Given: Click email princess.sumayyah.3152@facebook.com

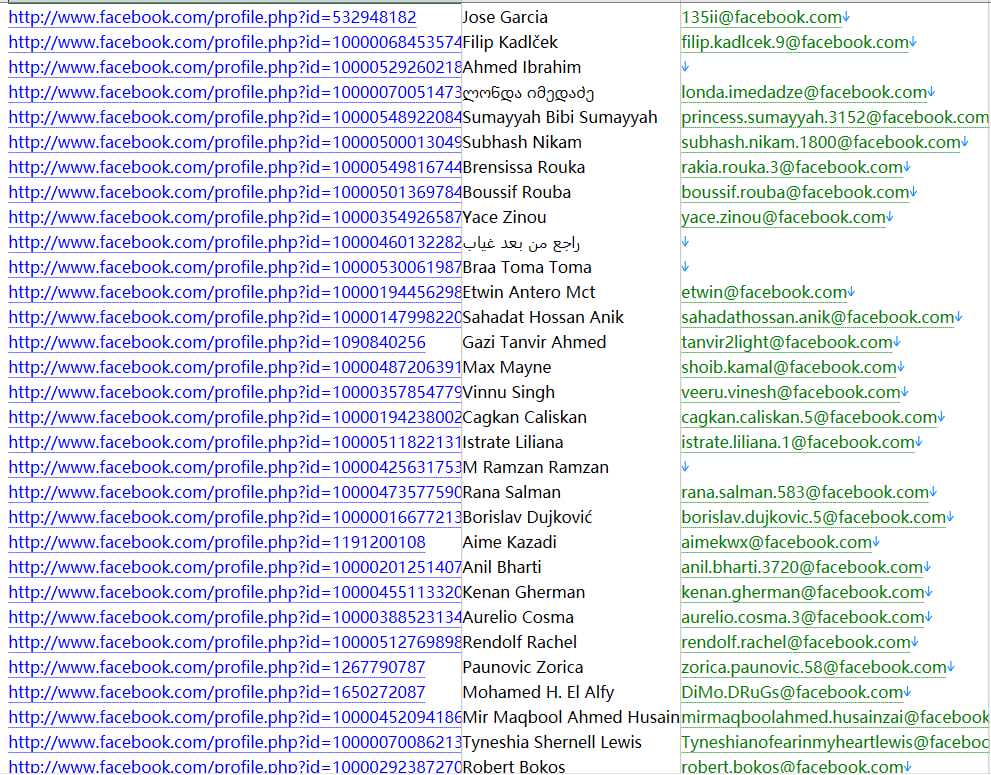Looking at the screenshot, I should pyautogui.click(x=835, y=118).
